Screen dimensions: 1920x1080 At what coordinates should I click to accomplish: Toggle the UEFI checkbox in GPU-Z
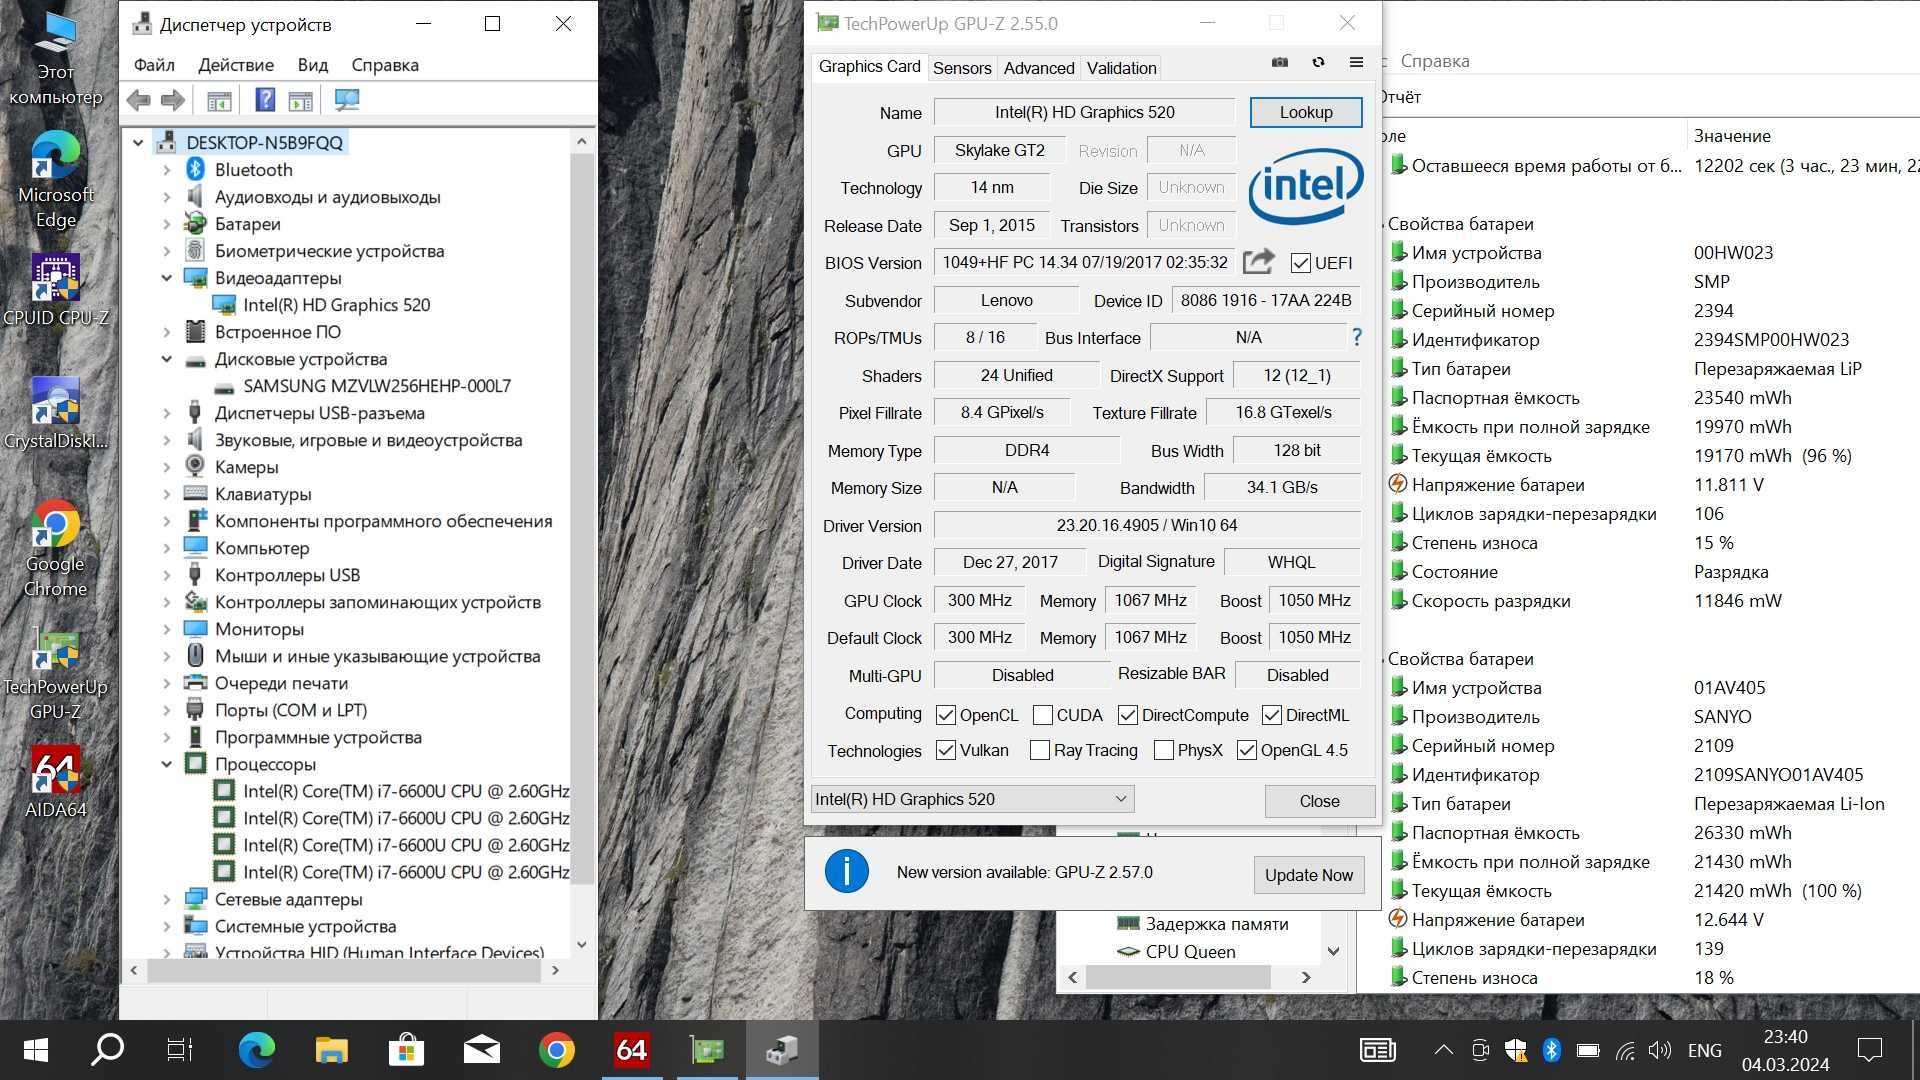[1300, 263]
